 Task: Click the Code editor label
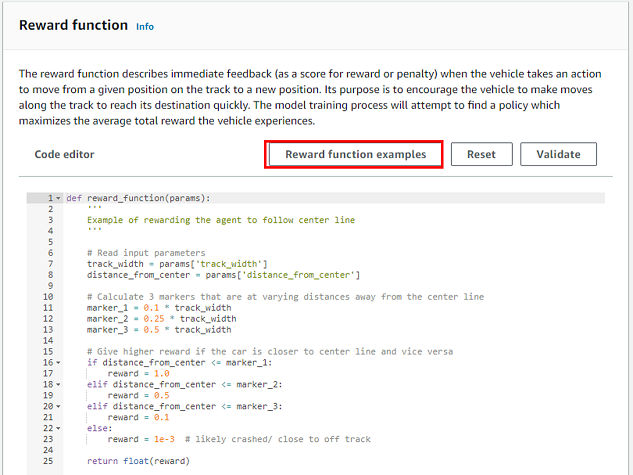click(x=65, y=155)
